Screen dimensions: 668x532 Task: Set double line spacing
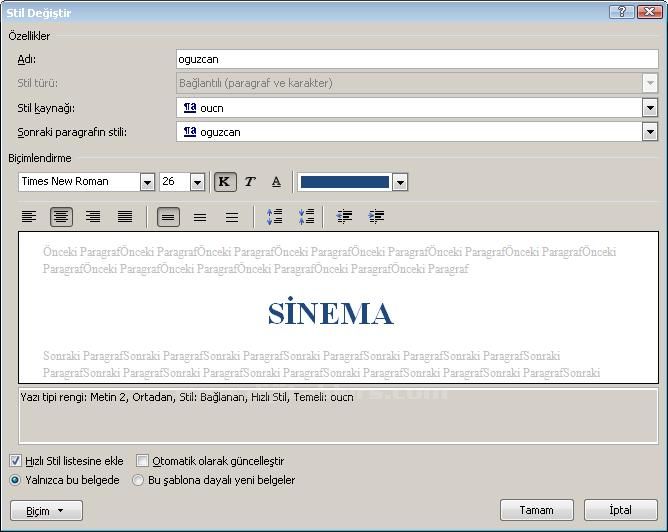click(x=232, y=217)
